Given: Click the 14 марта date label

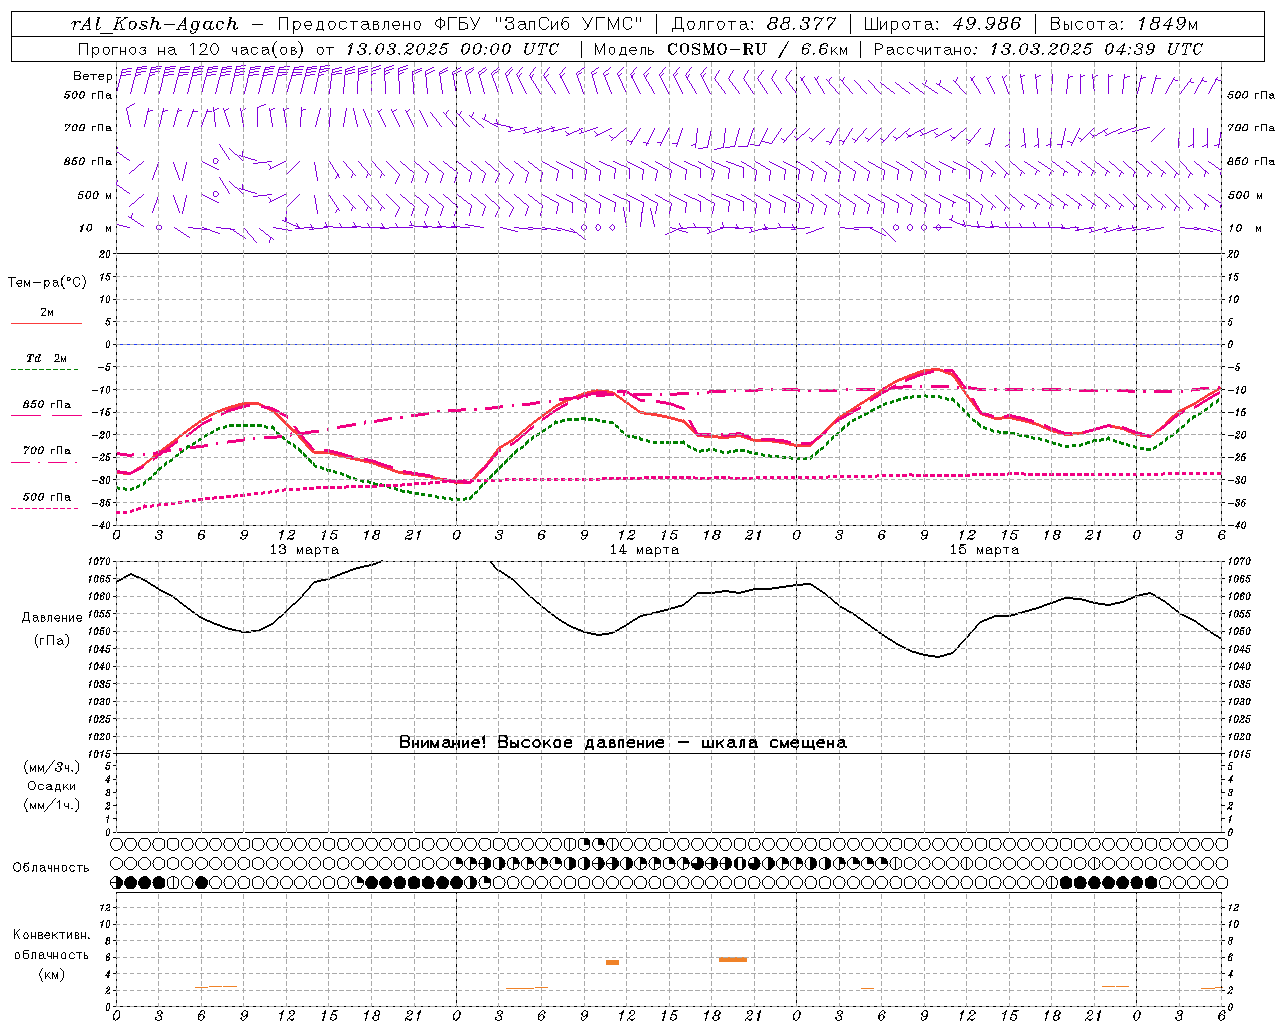Looking at the screenshot, I should [x=644, y=550].
